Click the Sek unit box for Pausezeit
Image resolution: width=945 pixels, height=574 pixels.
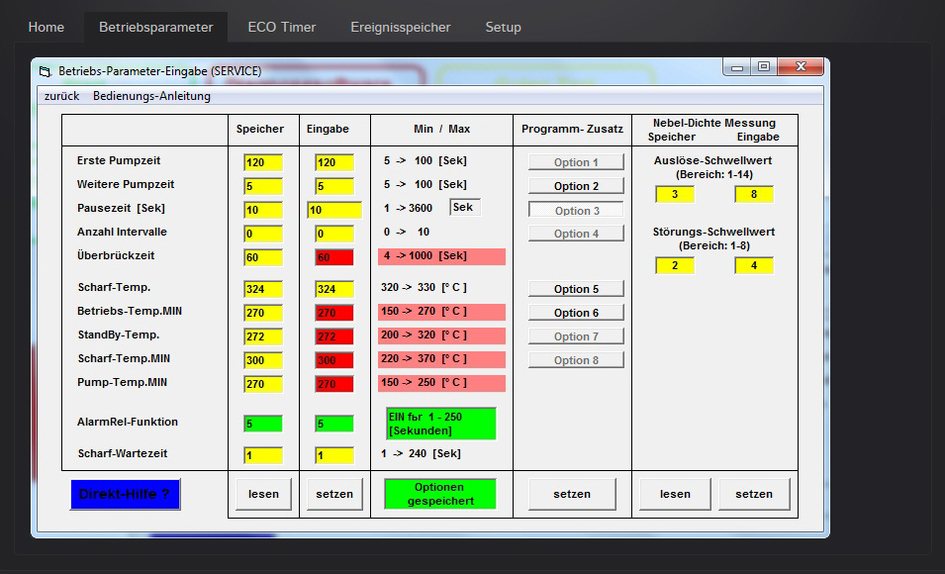(x=465, y=207)
